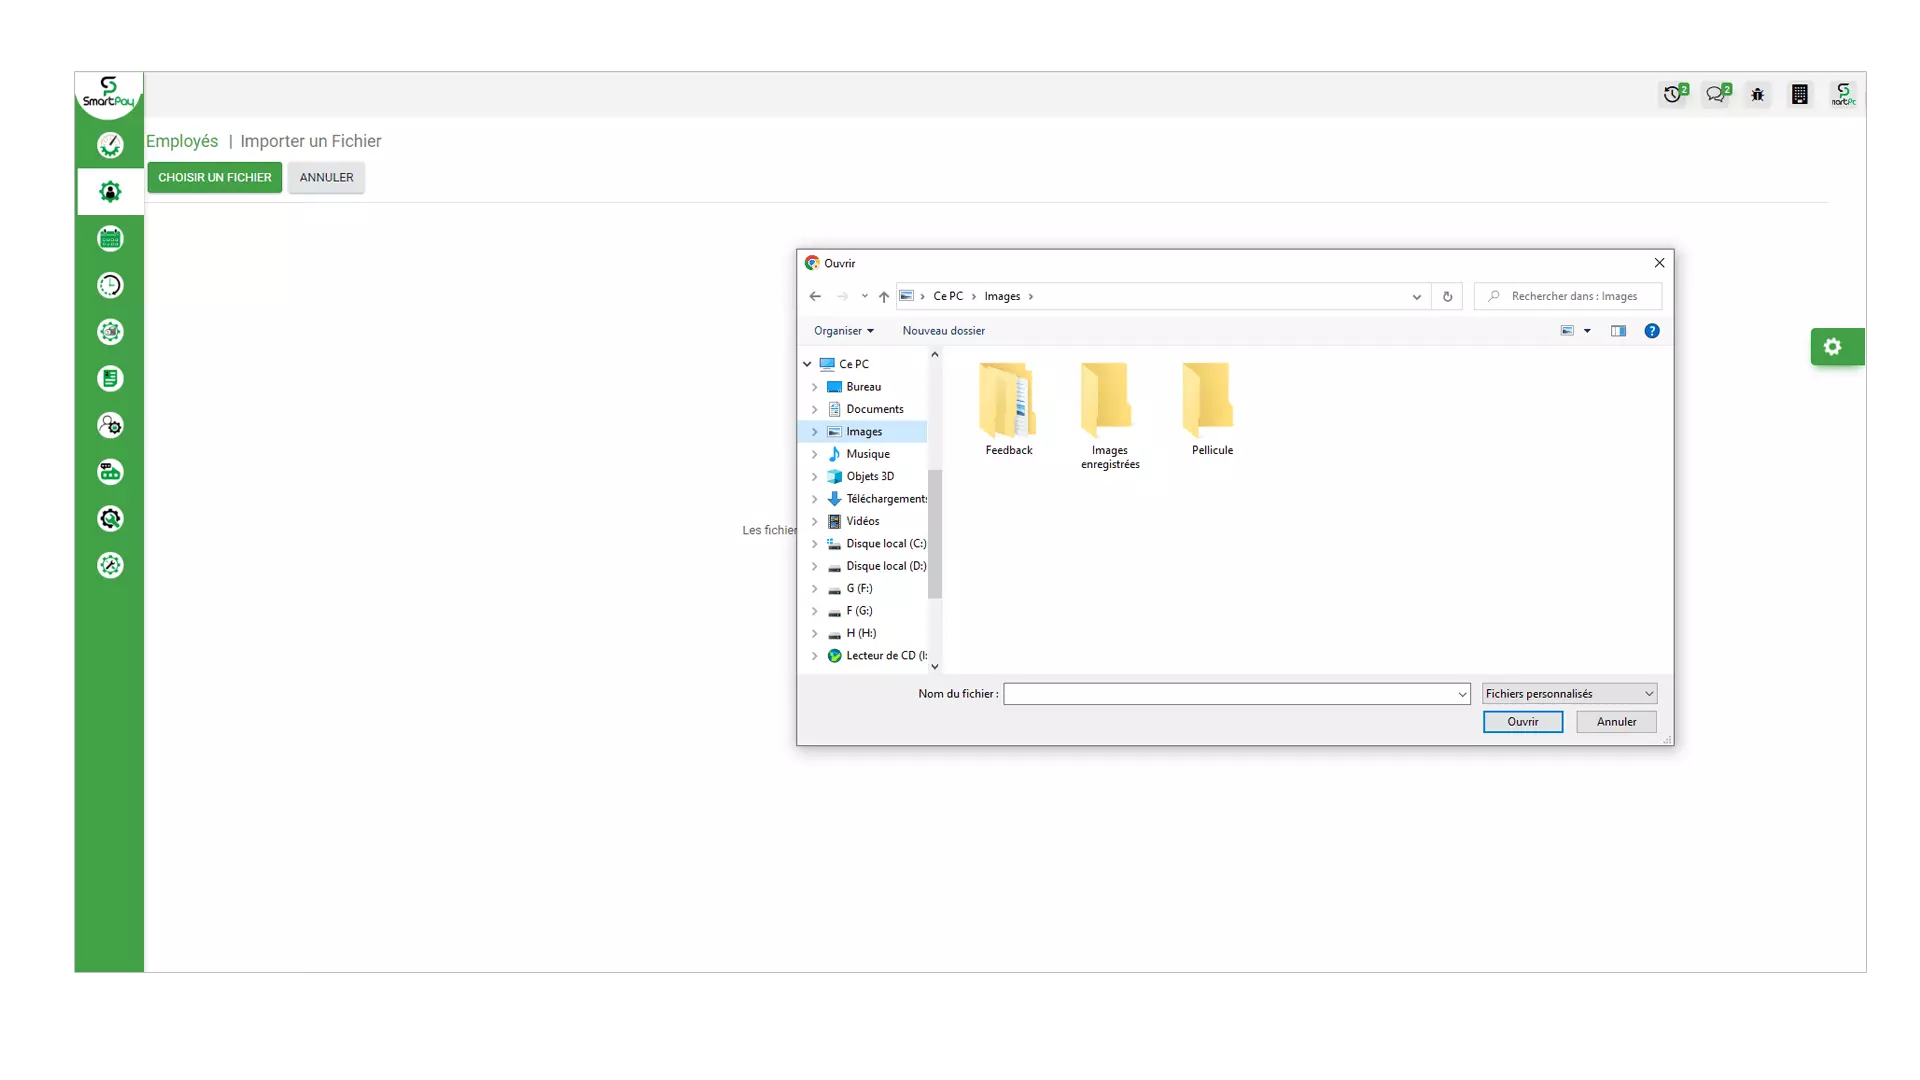This screenshot has width=1920, height=1080.
Task: Go to Employés breadcrumb link
Action: (x=182, y=141)
